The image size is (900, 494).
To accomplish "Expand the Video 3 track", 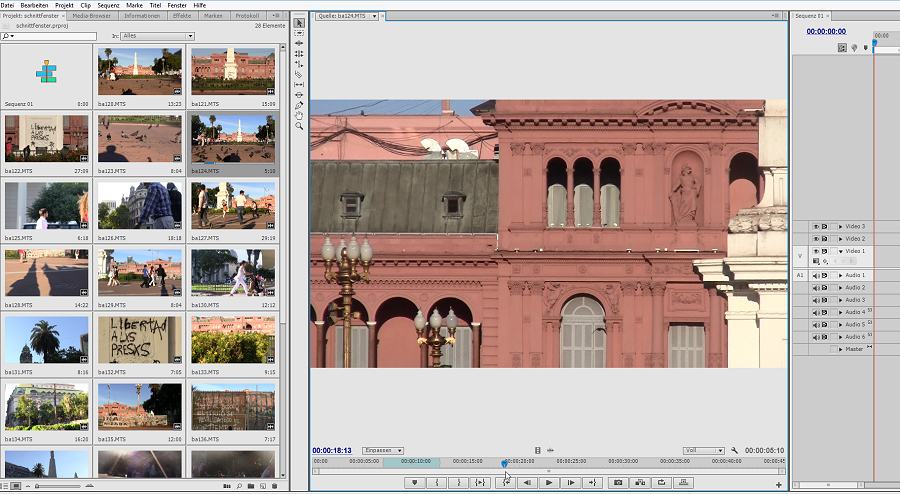I will (x=841, y=227).
